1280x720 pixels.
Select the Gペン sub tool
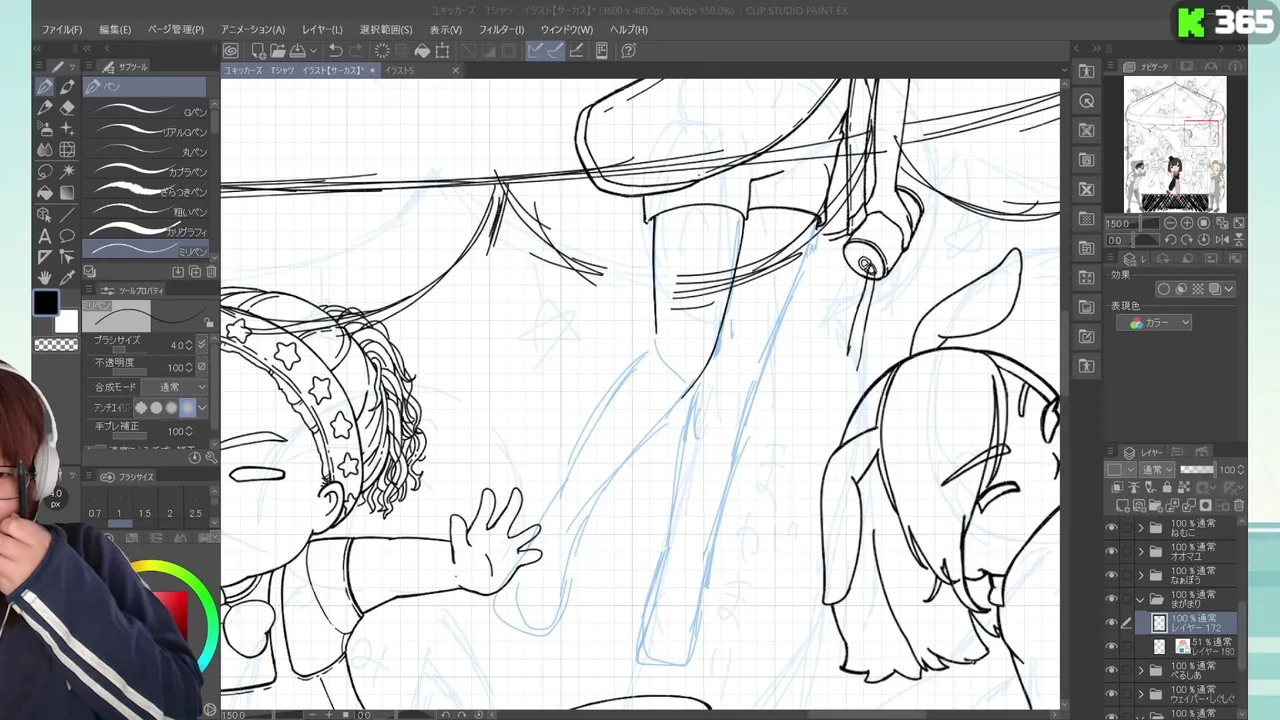(x=146, y=111)
